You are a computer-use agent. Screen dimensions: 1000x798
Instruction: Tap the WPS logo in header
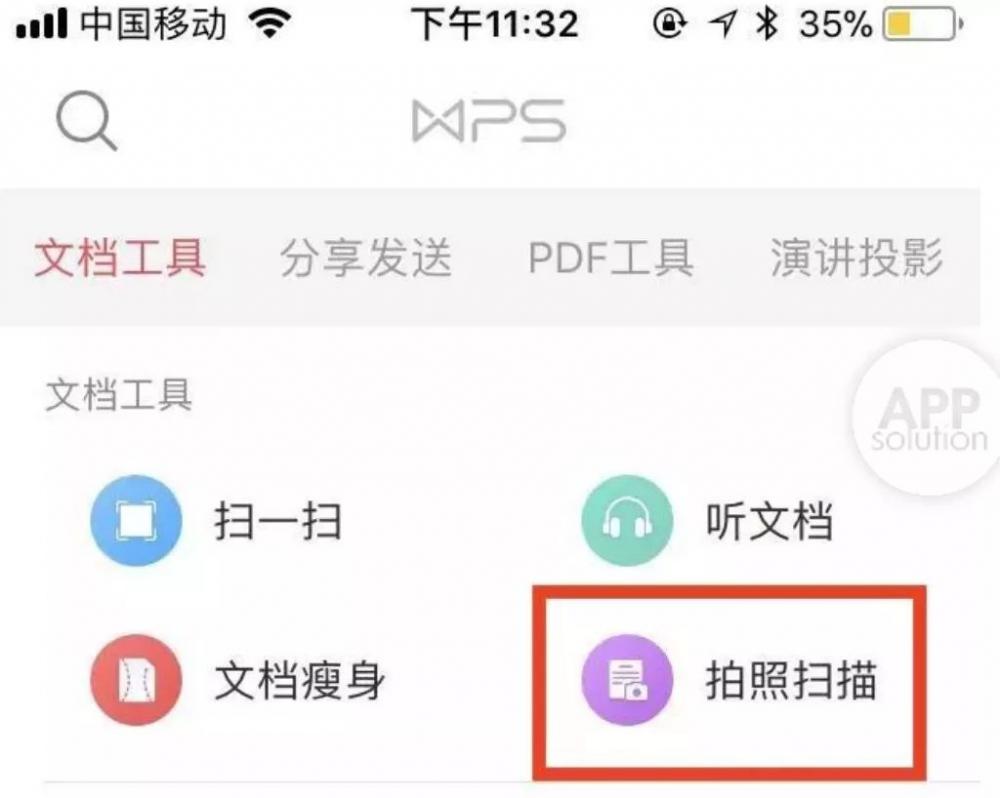[489, 121]
